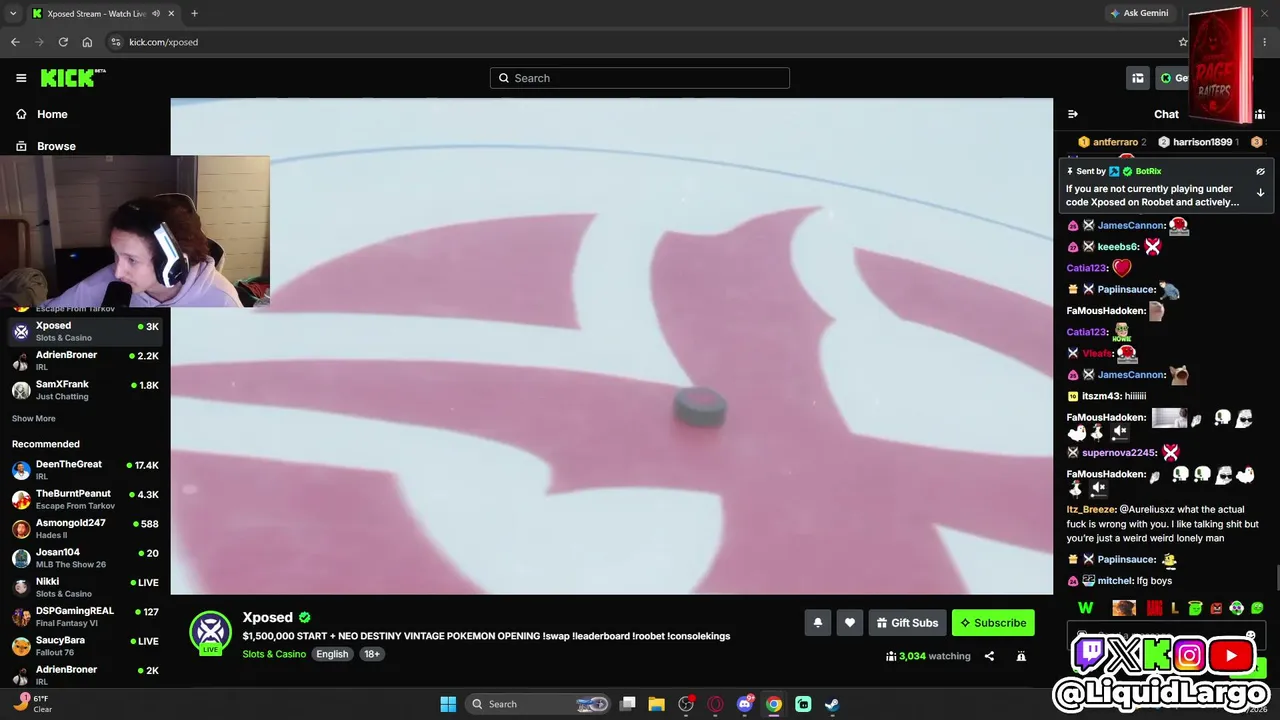Click the 18+ tag under stream title
1280x720 pixels.
pyautogui.click(x=372, y=654)
